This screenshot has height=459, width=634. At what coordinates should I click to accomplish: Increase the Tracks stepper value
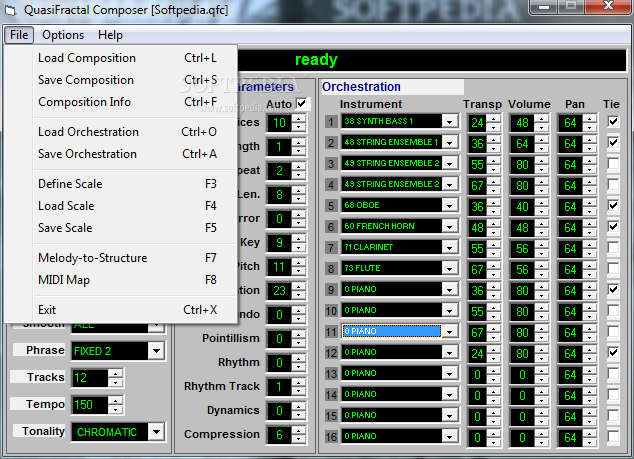coord(116,374)
